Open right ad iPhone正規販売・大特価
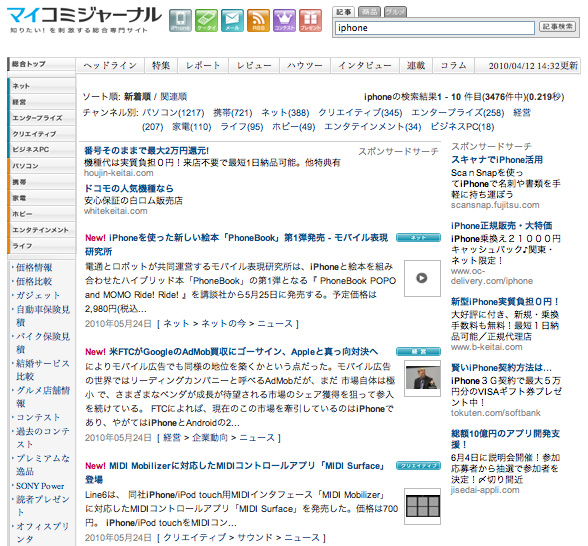The width and height of the screenshot is (588, 546). [502, 226]
